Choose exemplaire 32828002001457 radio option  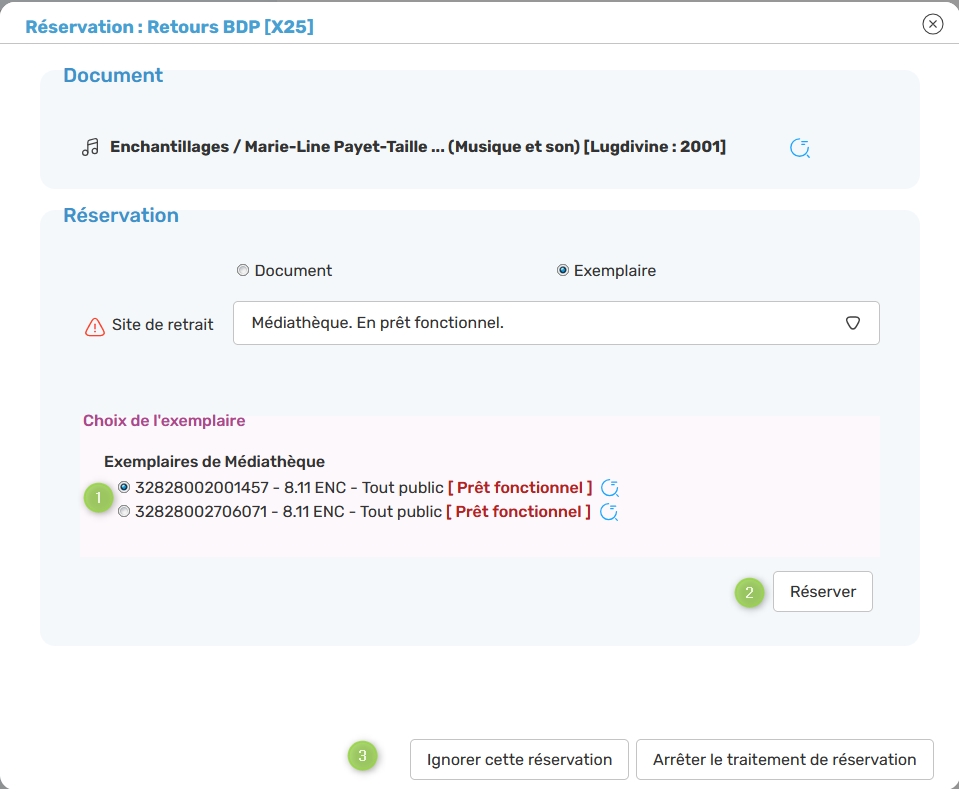point(124,487)
